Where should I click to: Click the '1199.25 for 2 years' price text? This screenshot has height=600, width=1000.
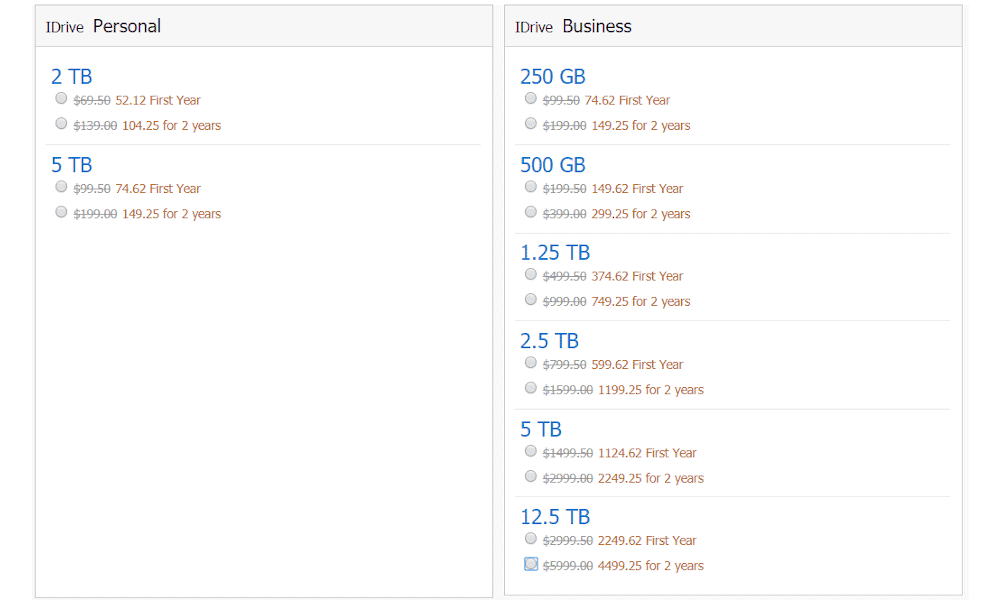pyautogui.click(x=651, y=390)
